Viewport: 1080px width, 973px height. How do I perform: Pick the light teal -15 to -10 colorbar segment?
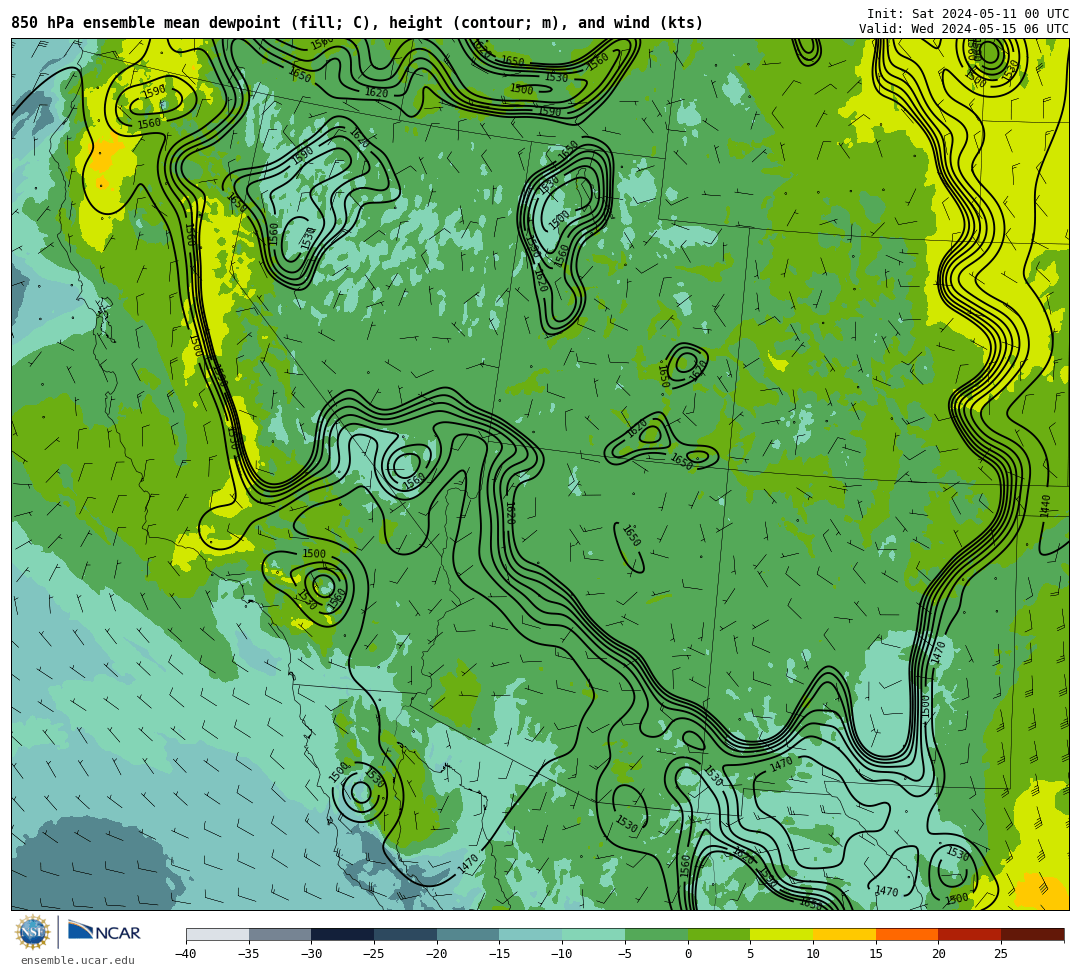(x=531, y=934)
